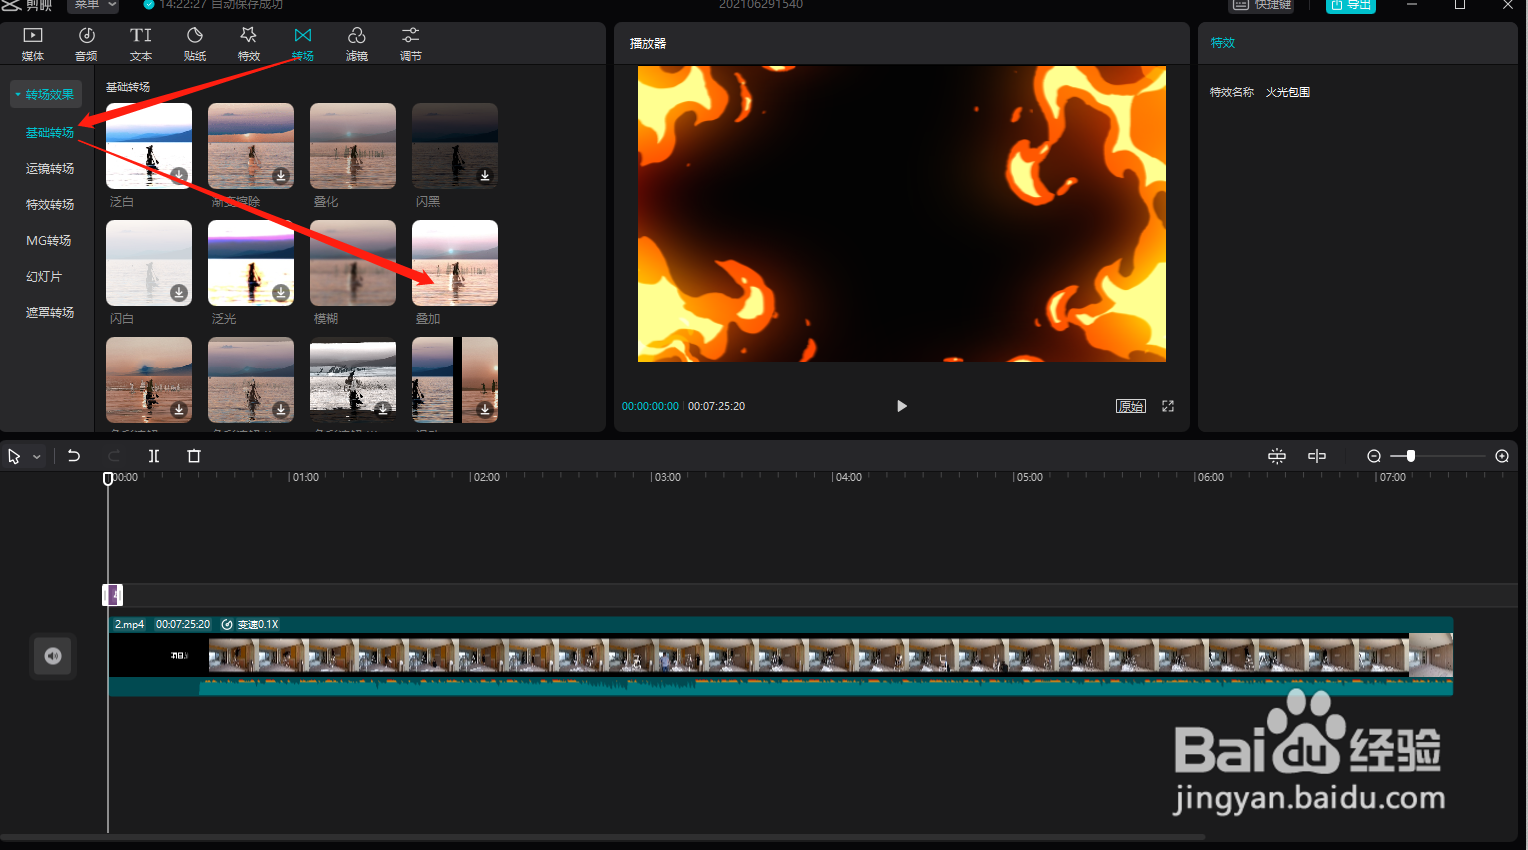Adjust the timeline zoom slider handle
Image resolution: width=1528 pixels, height=850 pixels.
click(x=1411, y=456)
